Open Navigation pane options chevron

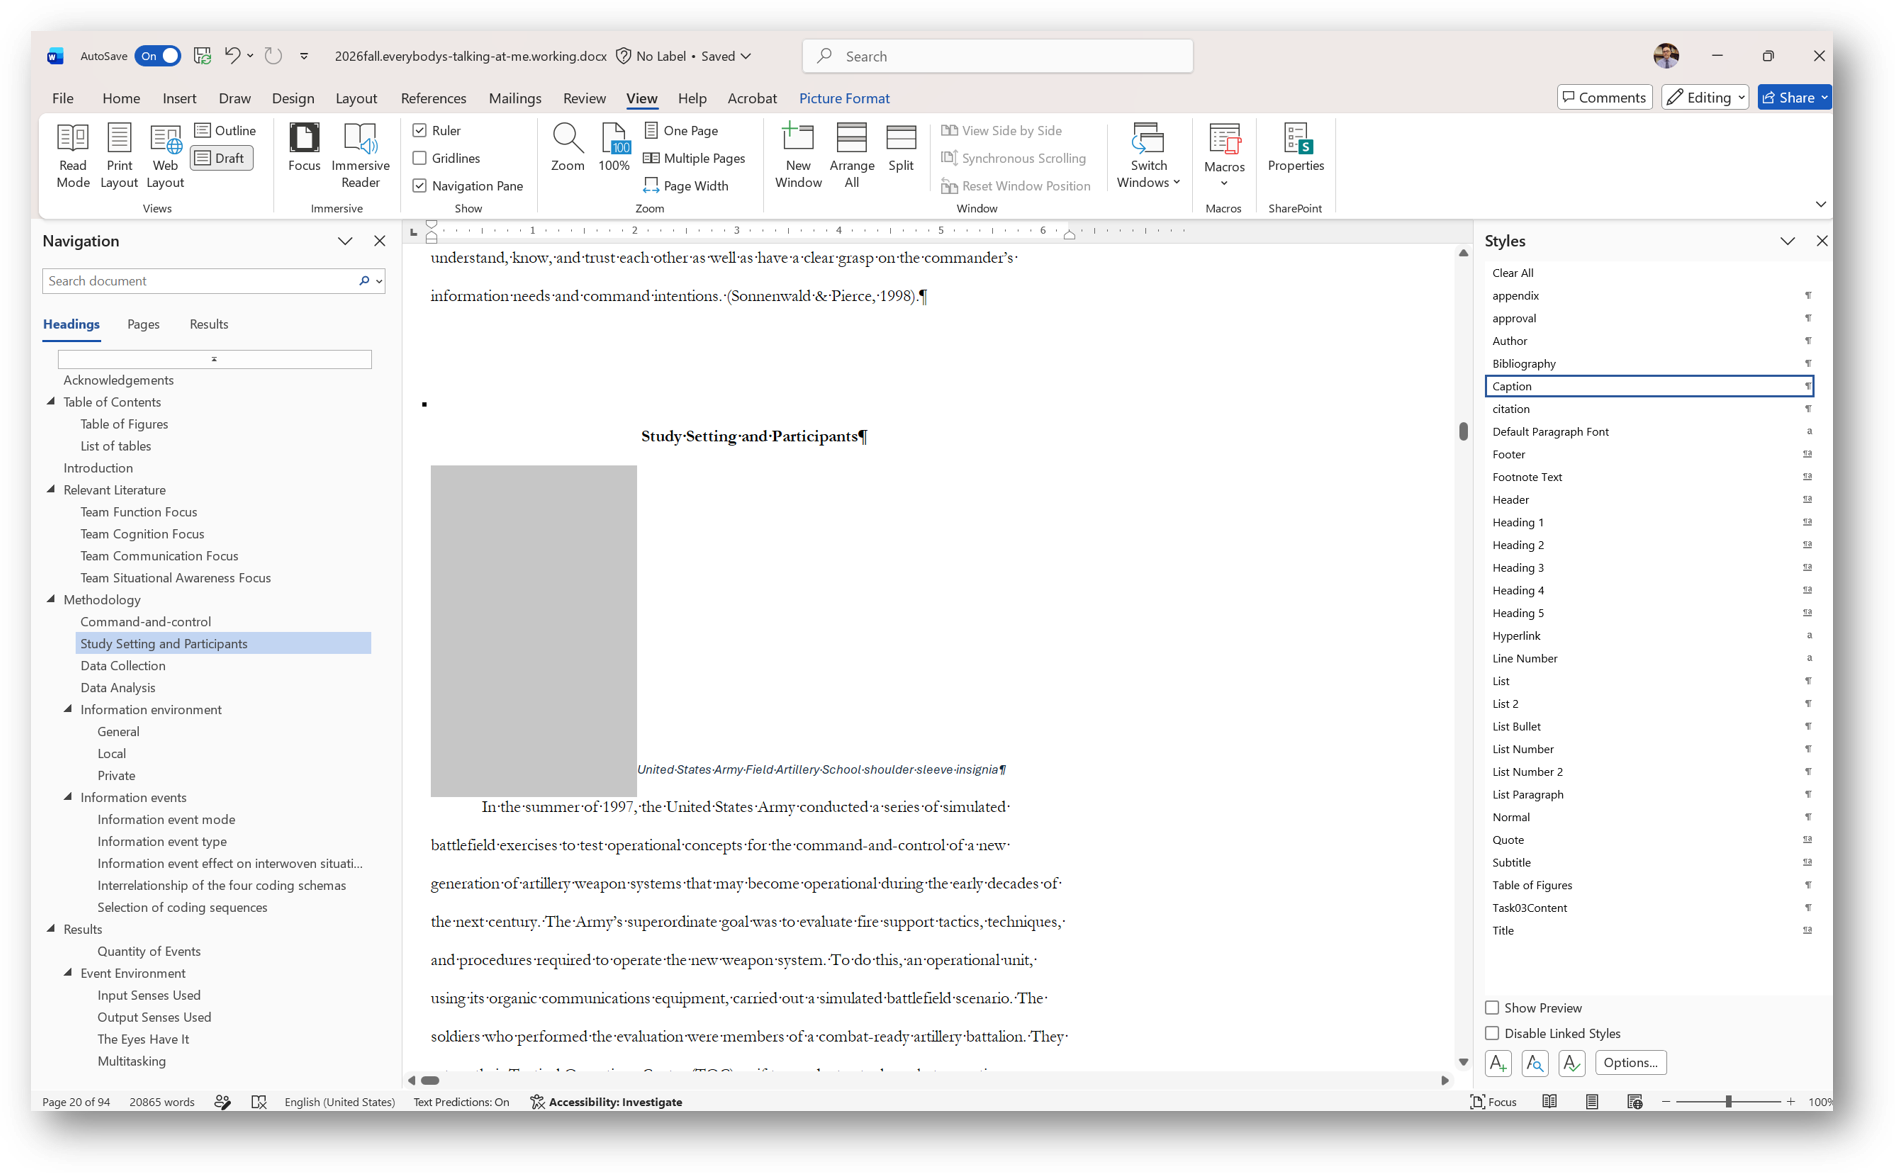click(x=345, y=241)
